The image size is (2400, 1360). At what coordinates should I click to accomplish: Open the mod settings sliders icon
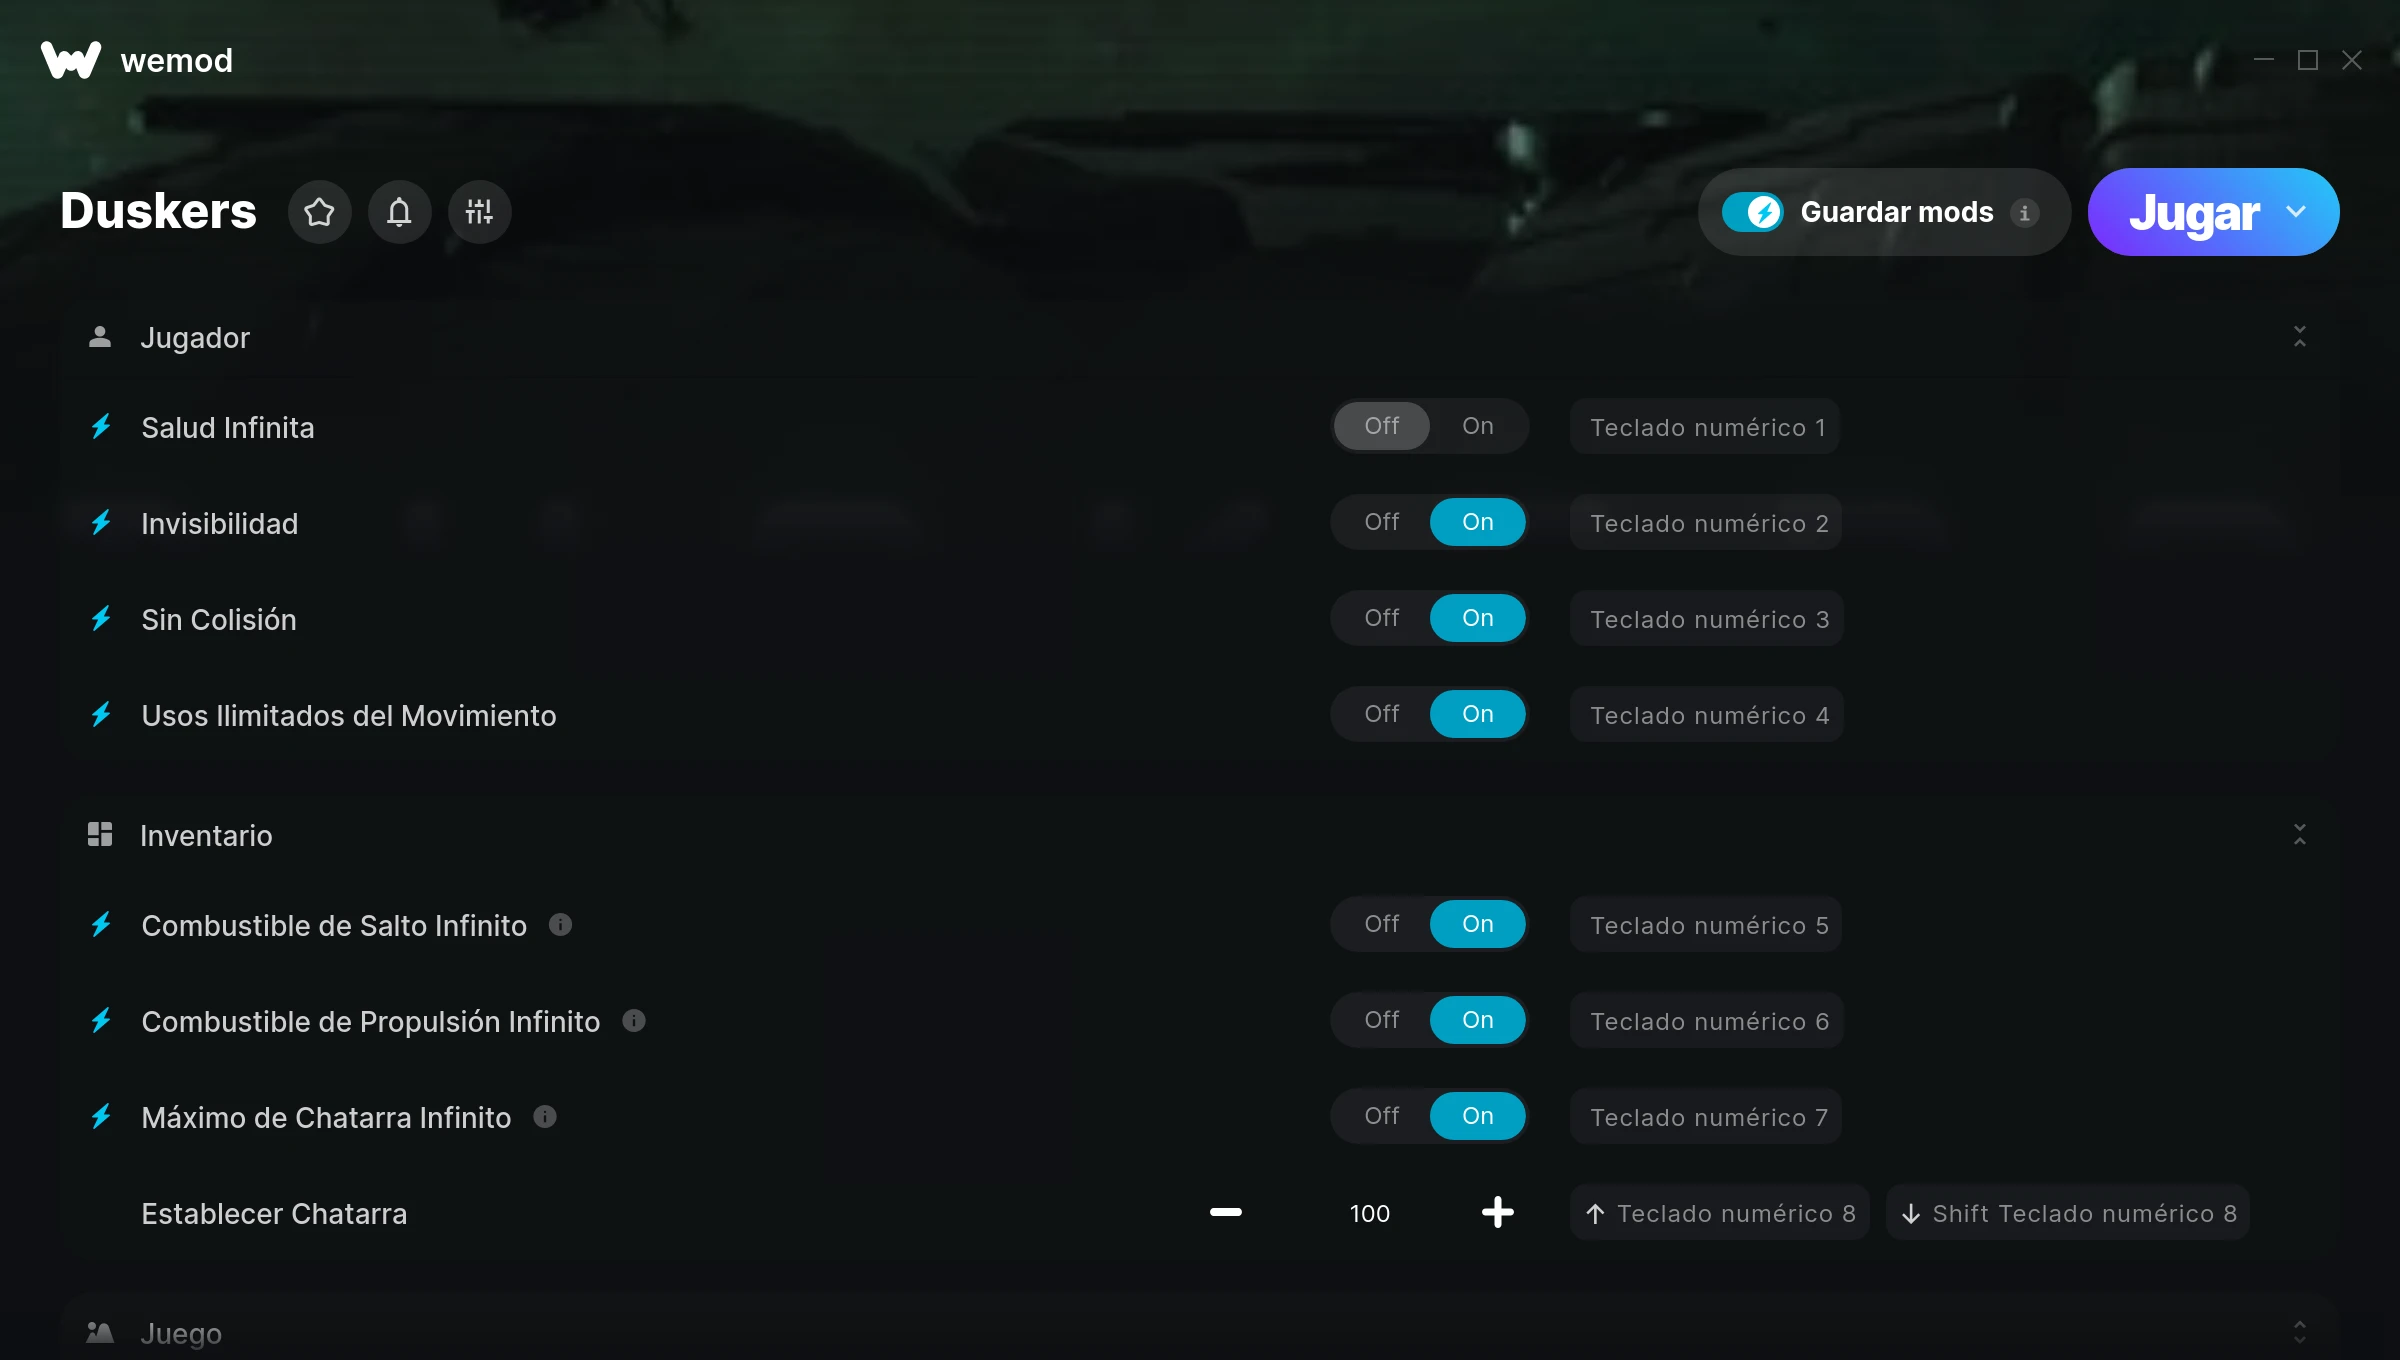coord(479,212)
